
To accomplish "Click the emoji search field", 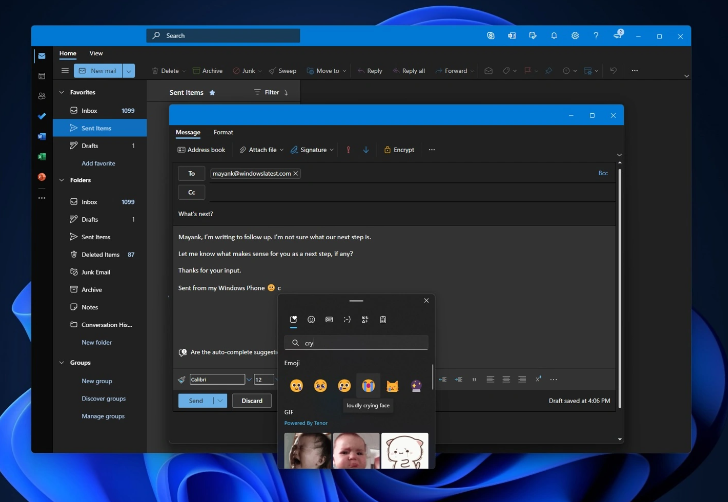I will (x=358, y=343).
